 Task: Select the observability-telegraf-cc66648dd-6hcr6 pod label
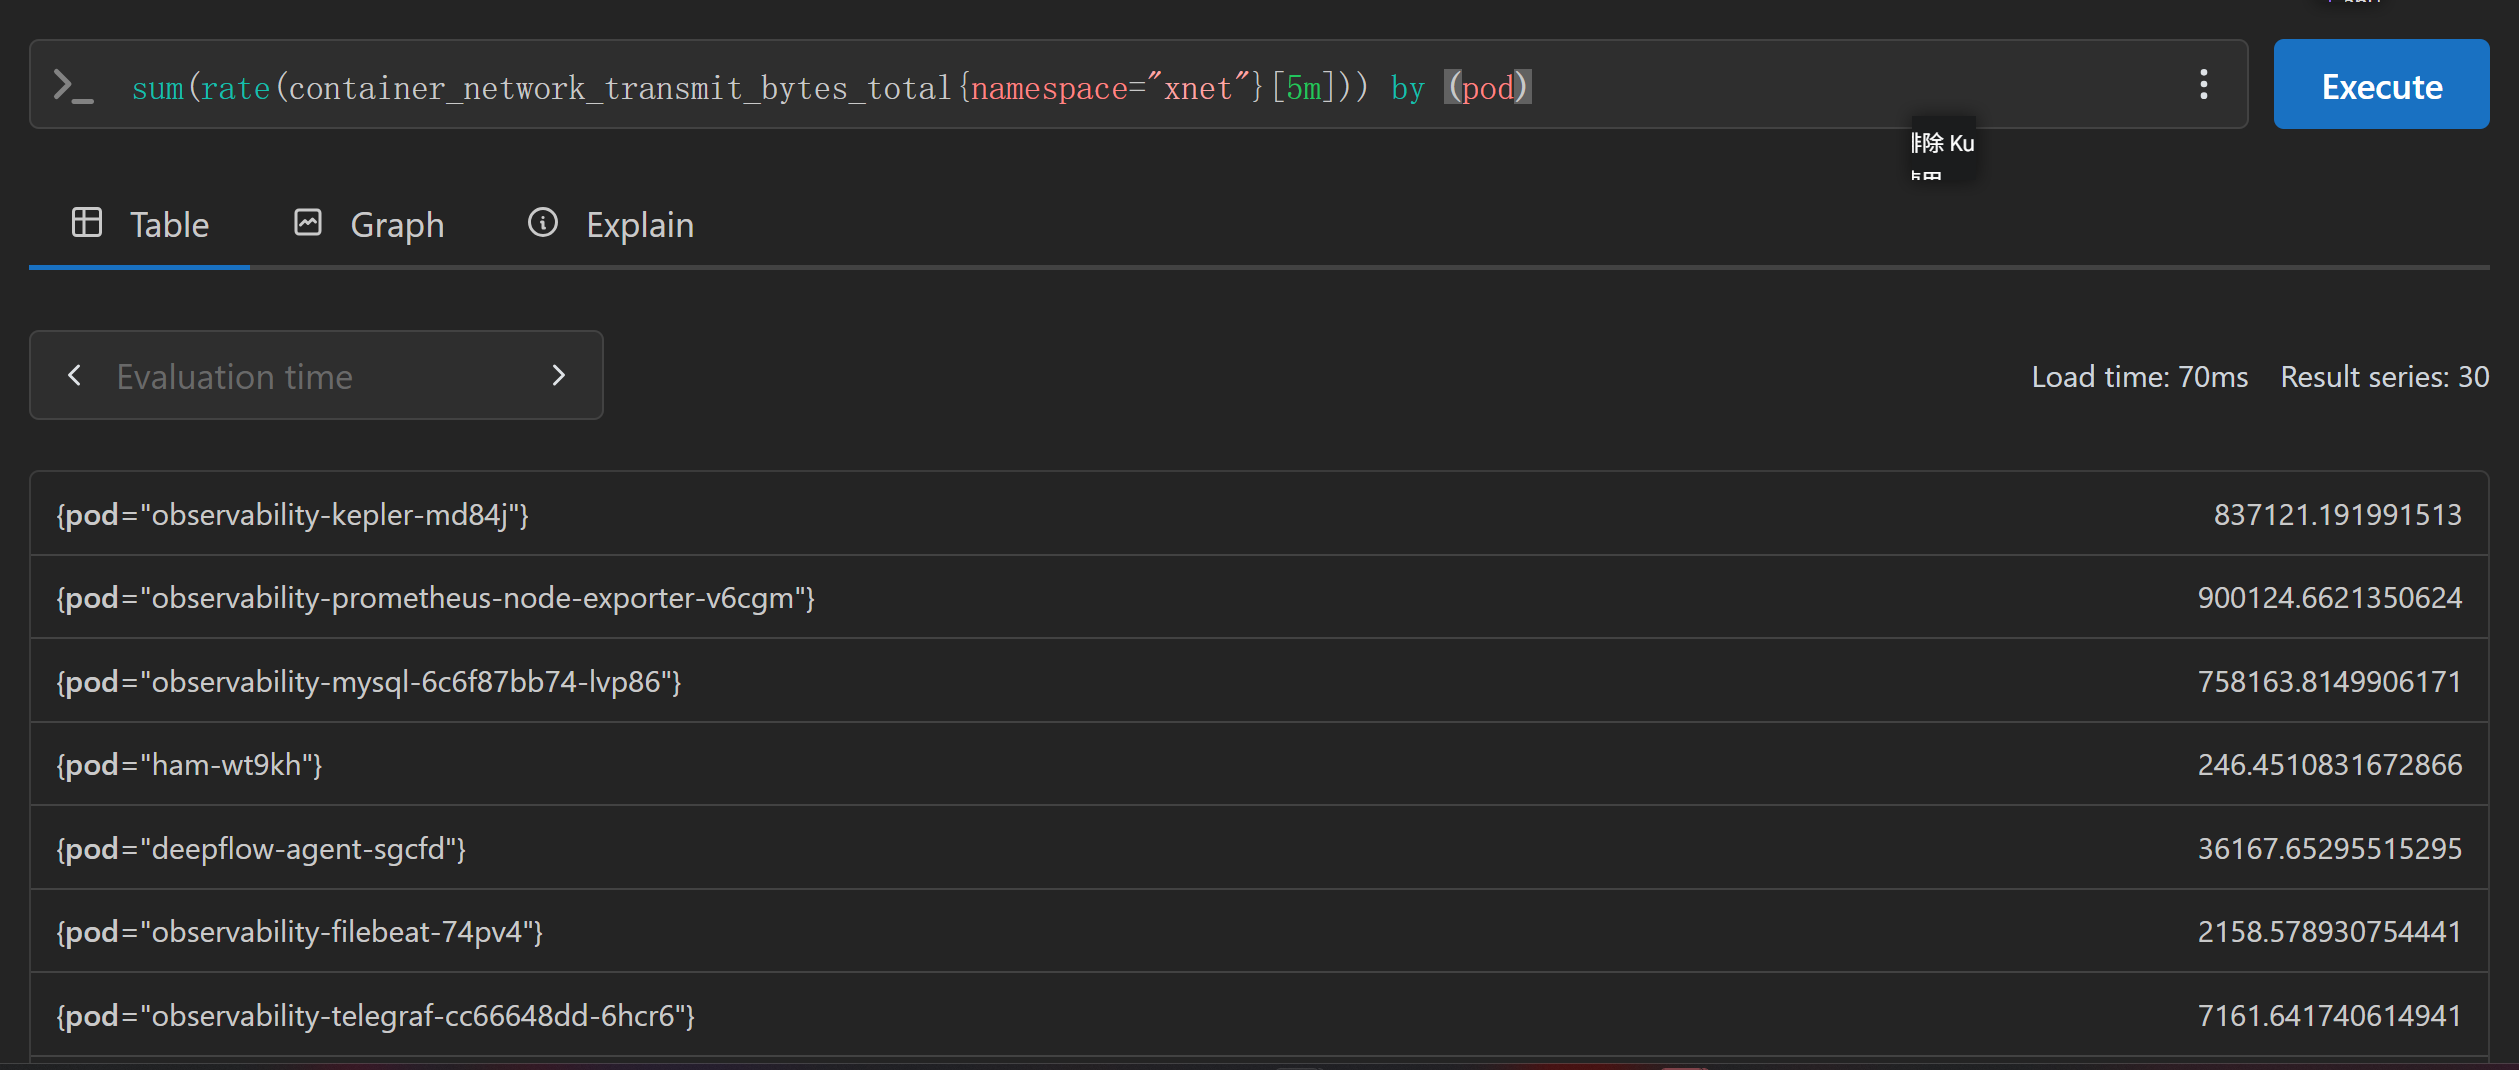(x=376, y=1016)
